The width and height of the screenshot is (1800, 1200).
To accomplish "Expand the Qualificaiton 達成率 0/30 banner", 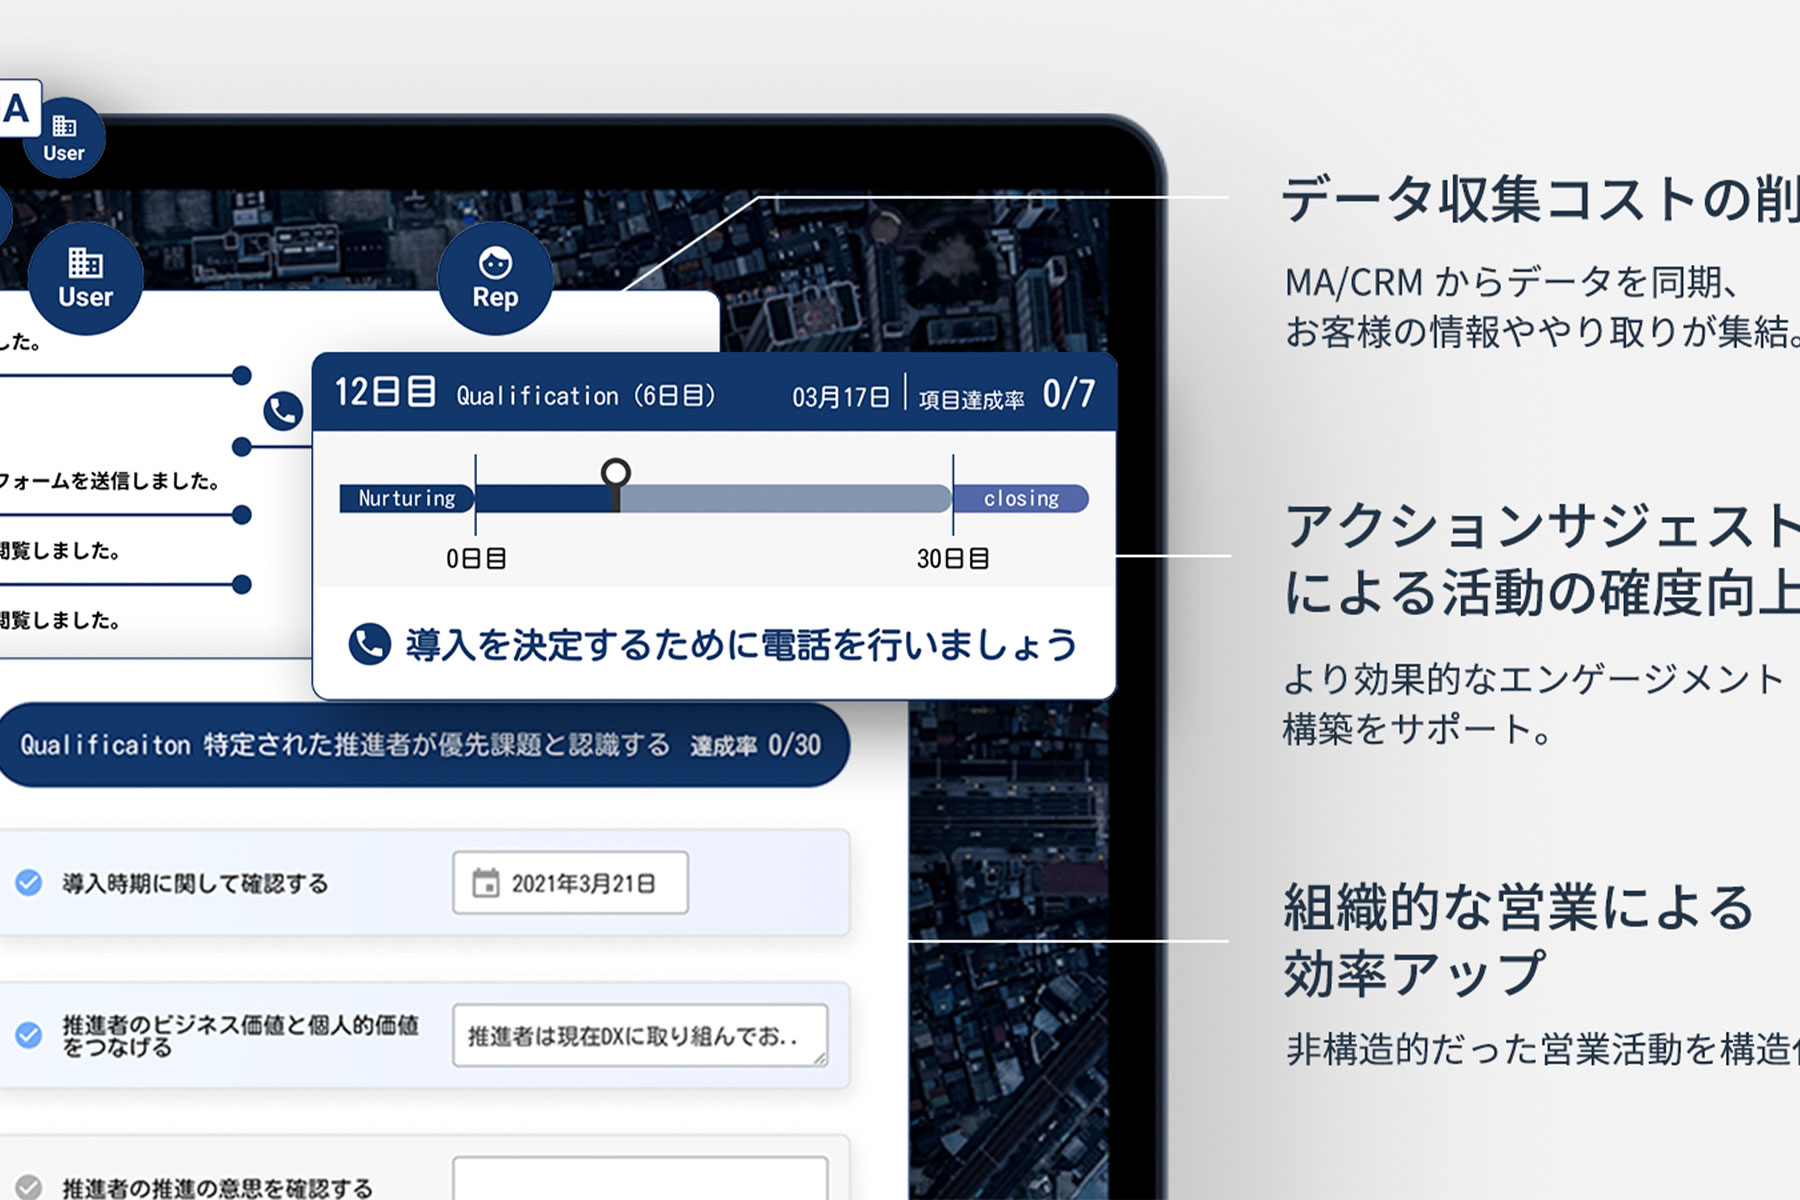I will tap(420, 745).
